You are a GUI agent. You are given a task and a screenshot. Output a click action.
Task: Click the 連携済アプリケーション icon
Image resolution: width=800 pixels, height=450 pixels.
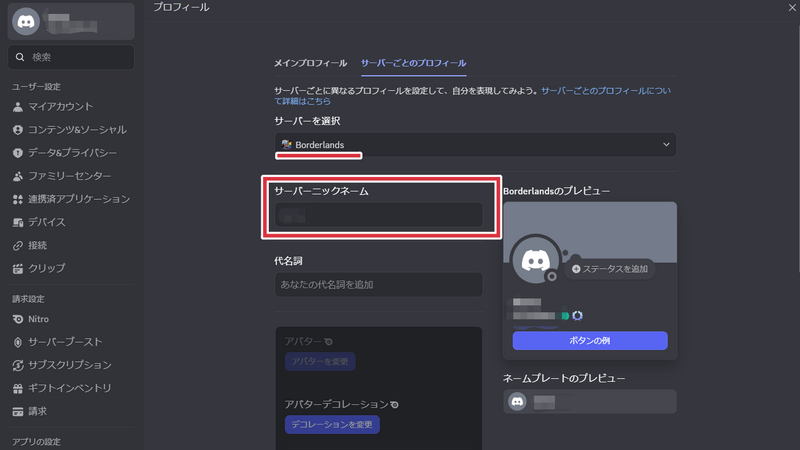[18, 199]
